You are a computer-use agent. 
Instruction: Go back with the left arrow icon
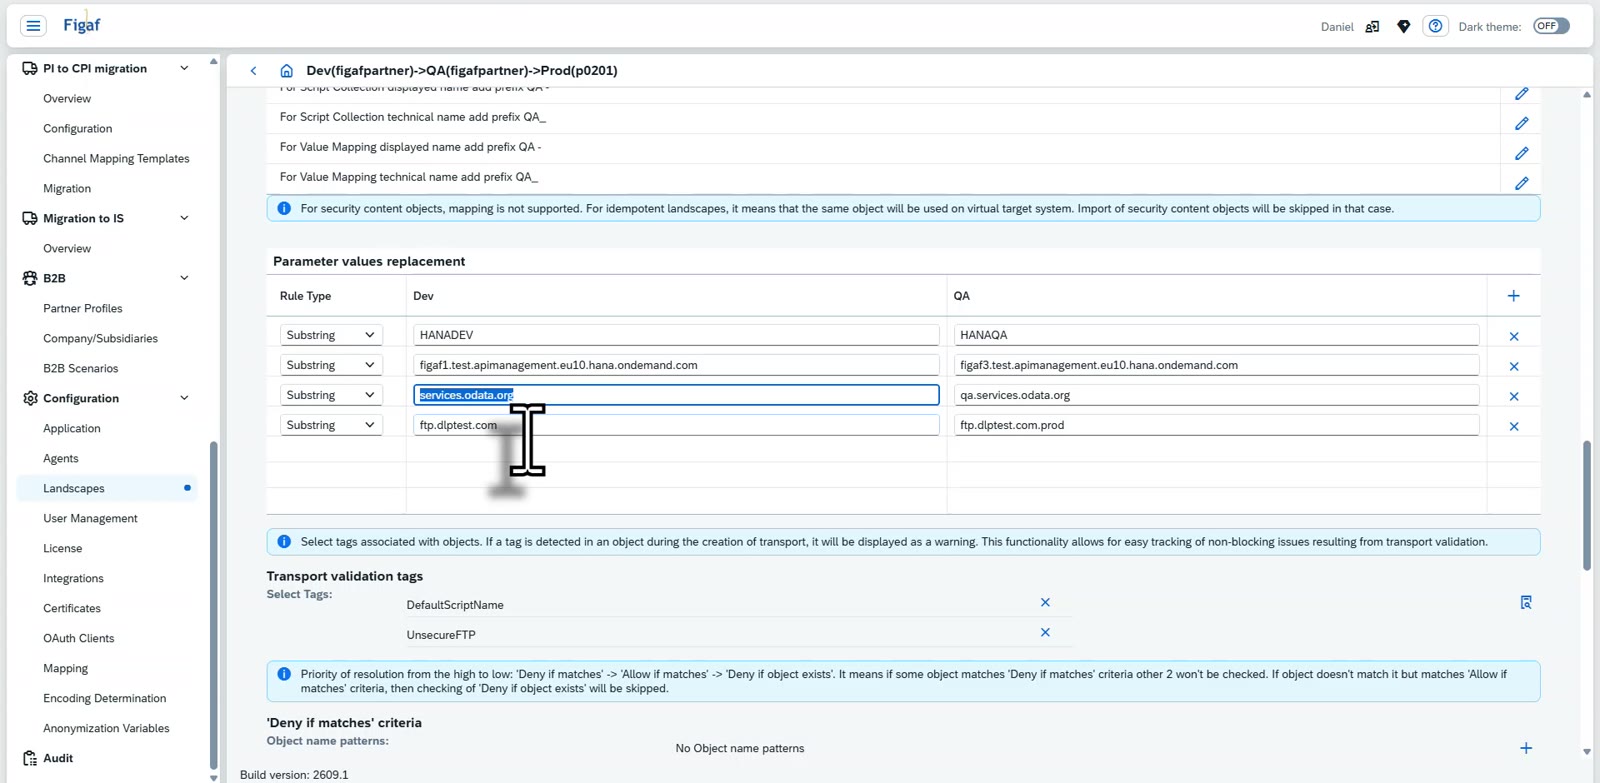click(254, 71)
